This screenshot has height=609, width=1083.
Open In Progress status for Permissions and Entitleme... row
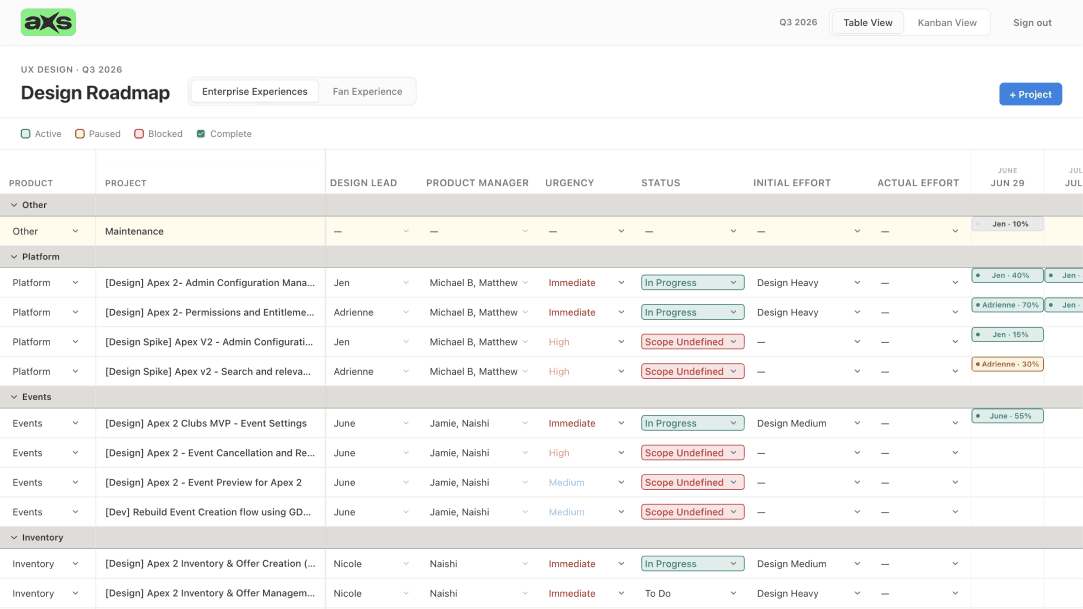(x=692, y=312)
